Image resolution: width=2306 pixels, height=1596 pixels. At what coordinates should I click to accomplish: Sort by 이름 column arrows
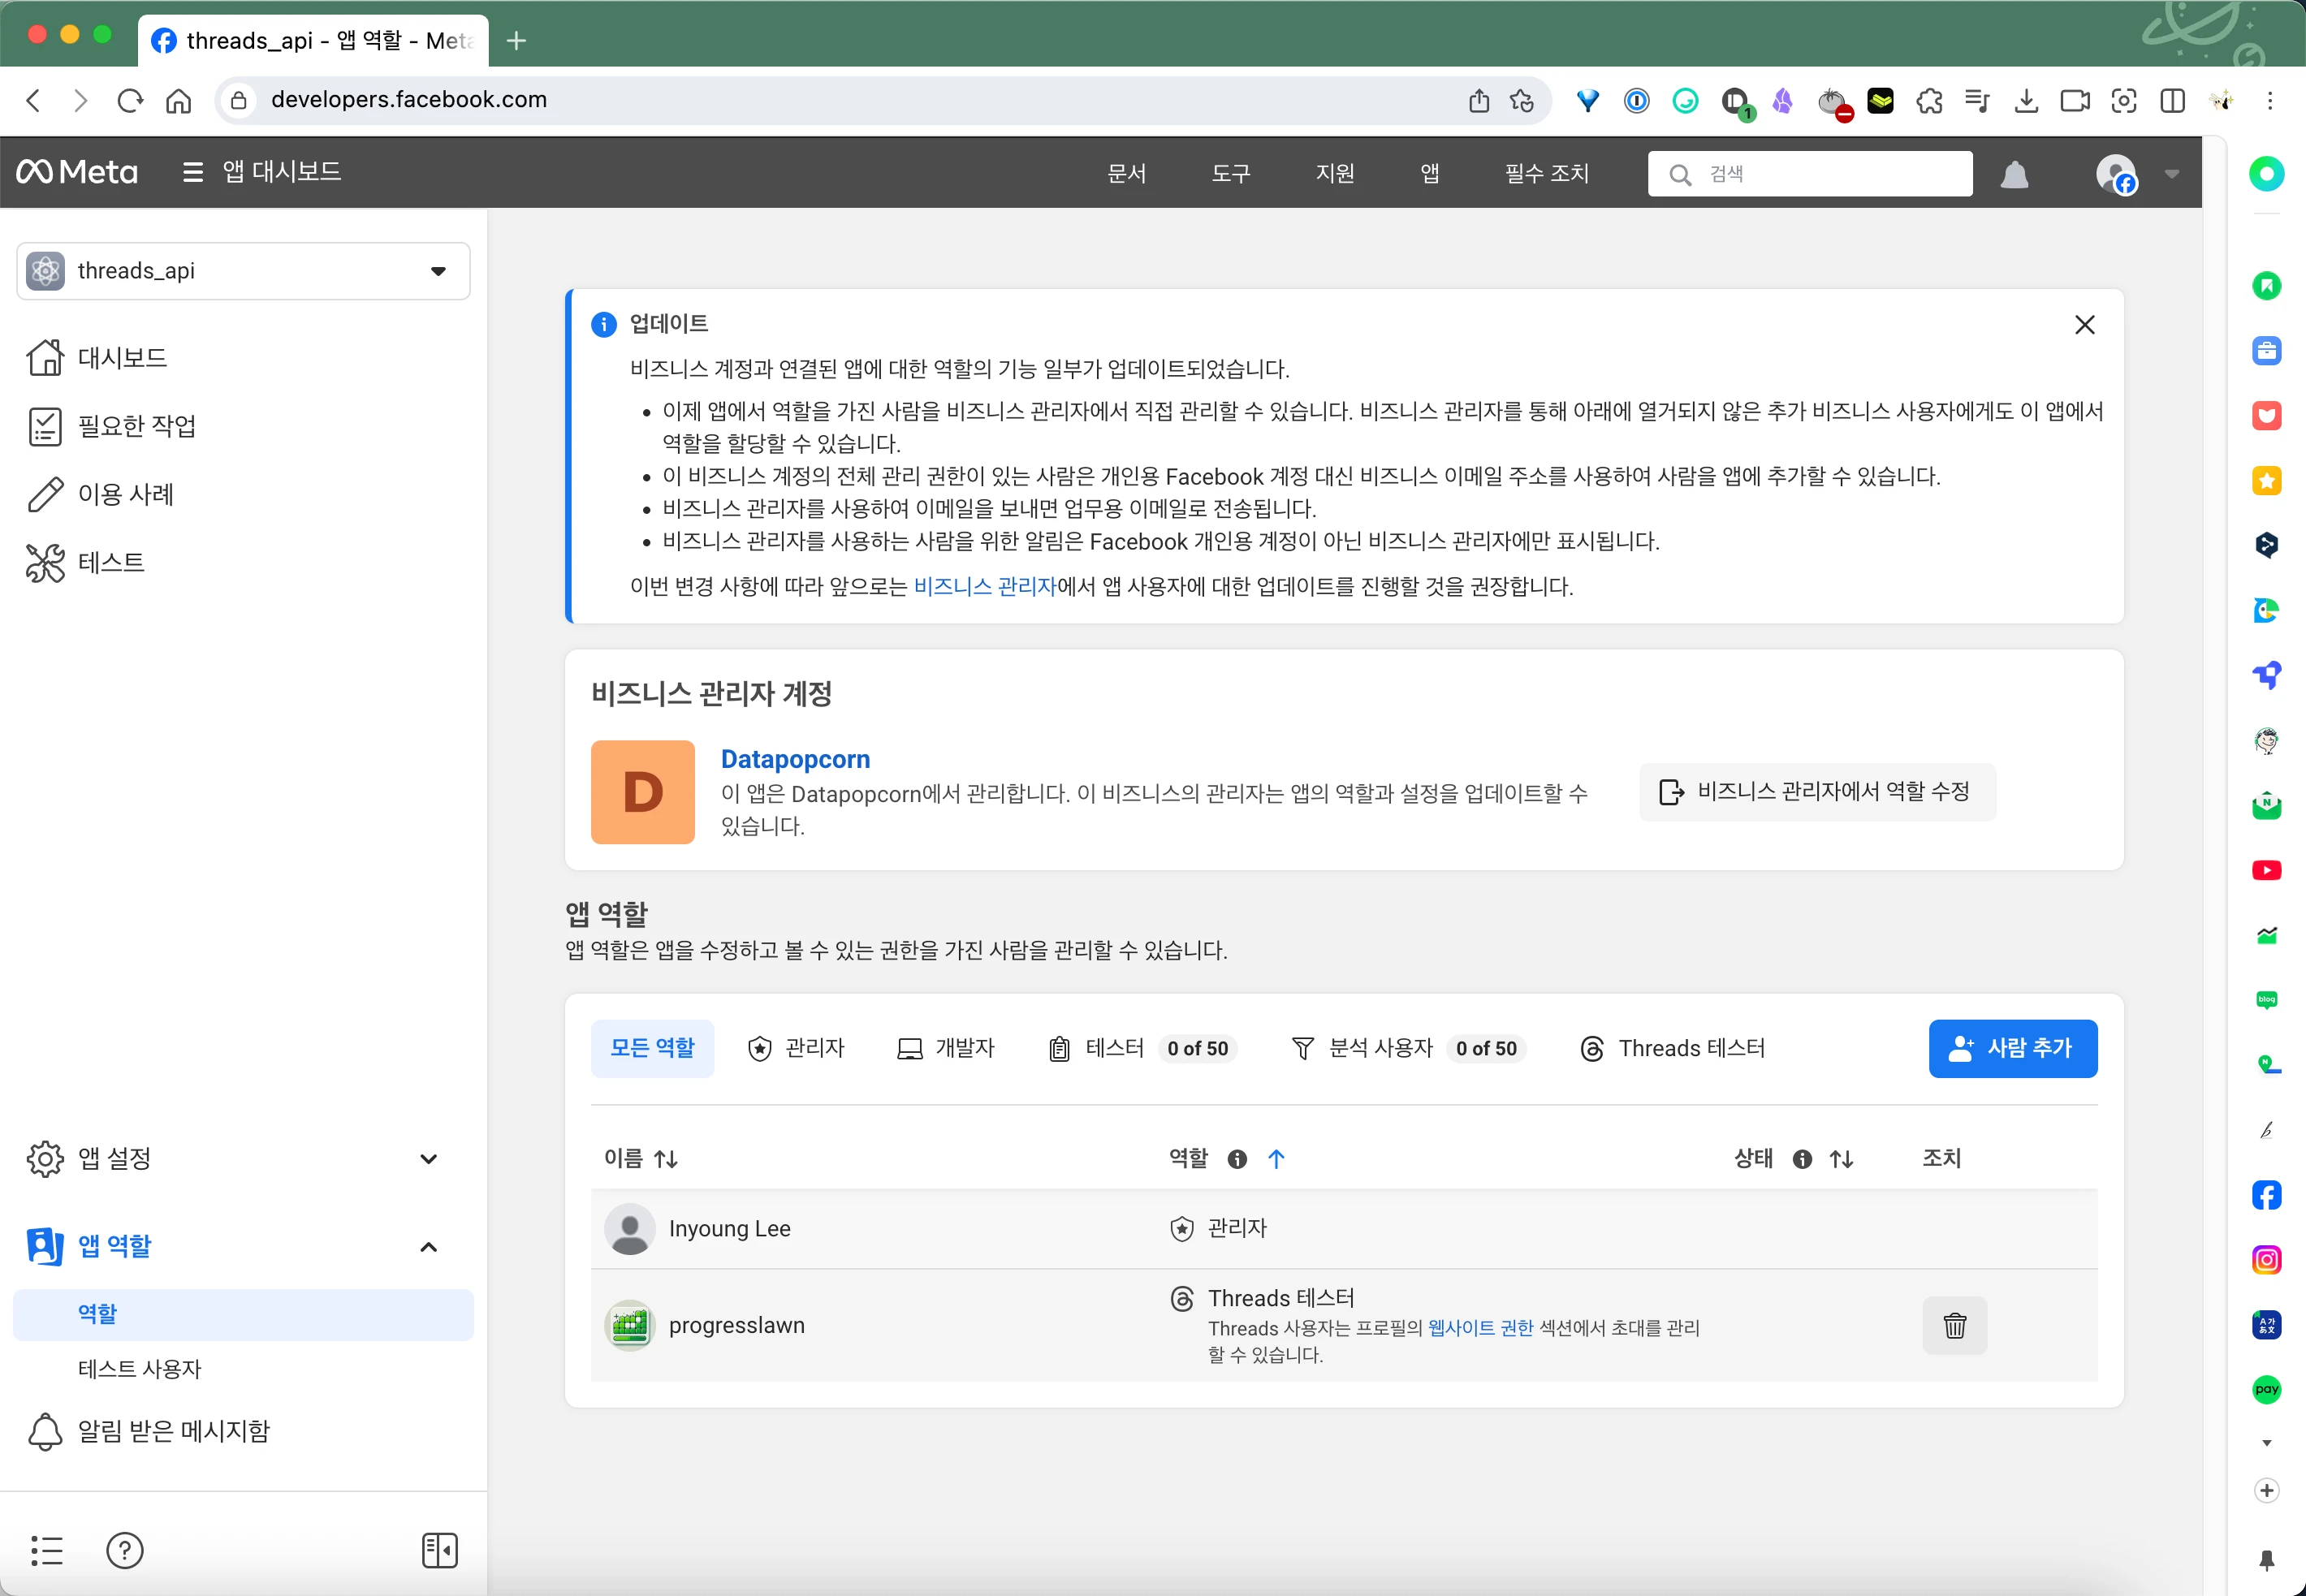[x=666, y=1158]
